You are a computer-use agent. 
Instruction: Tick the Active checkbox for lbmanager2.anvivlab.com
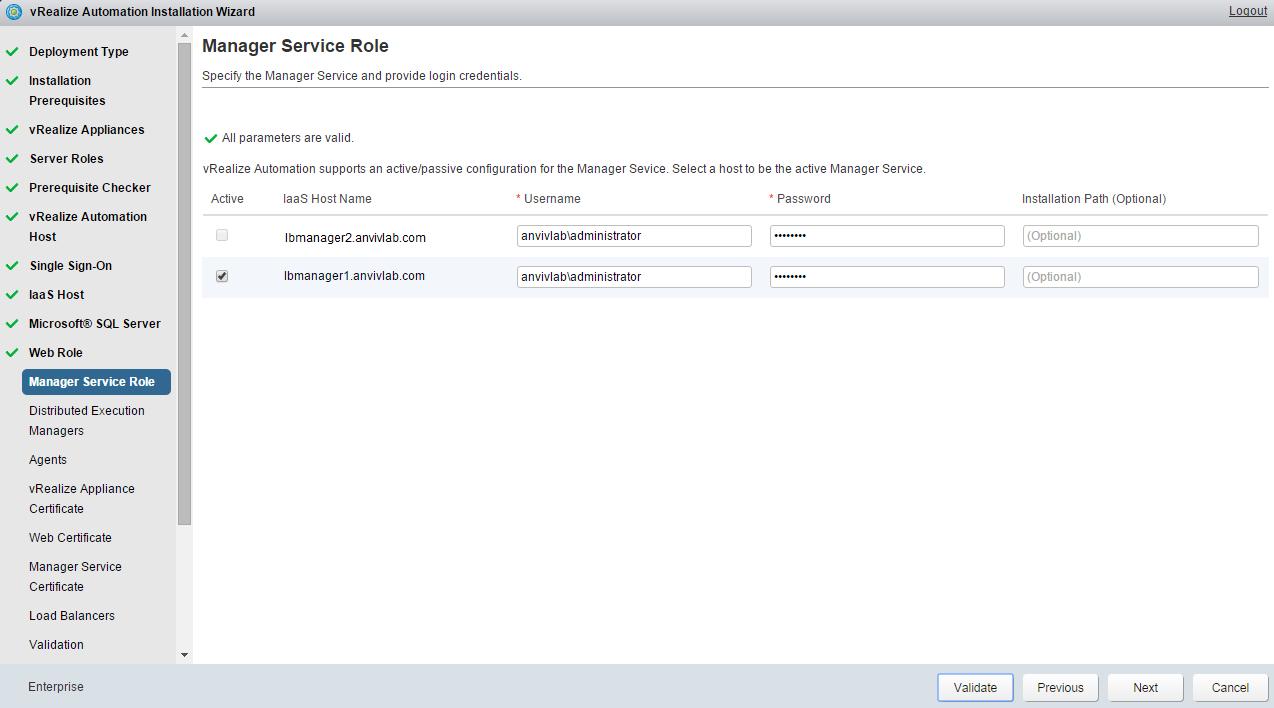222,235
